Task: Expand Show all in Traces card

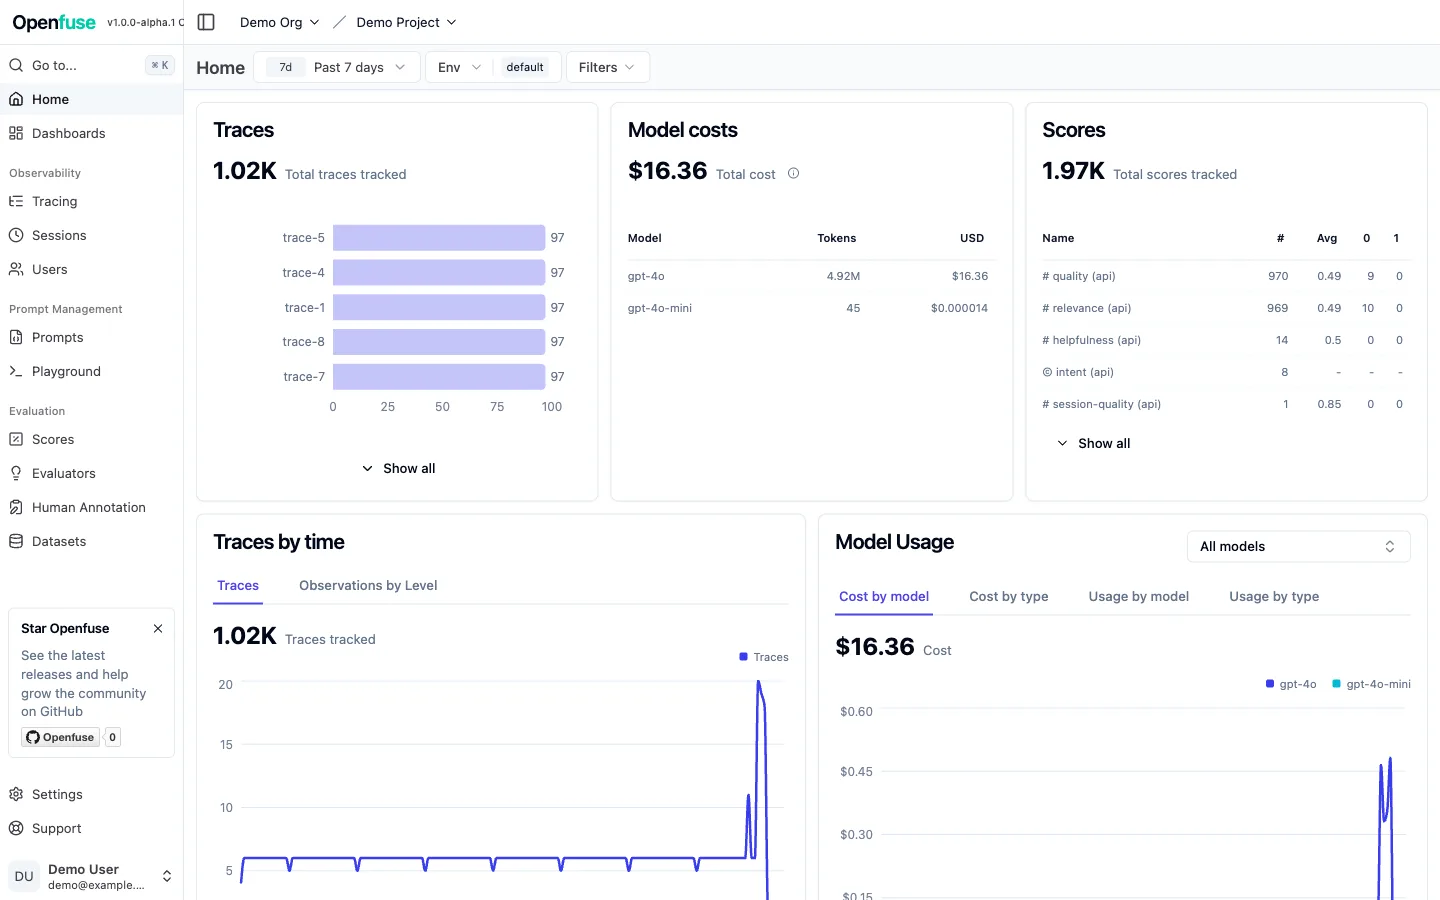Action: point(398,468)
